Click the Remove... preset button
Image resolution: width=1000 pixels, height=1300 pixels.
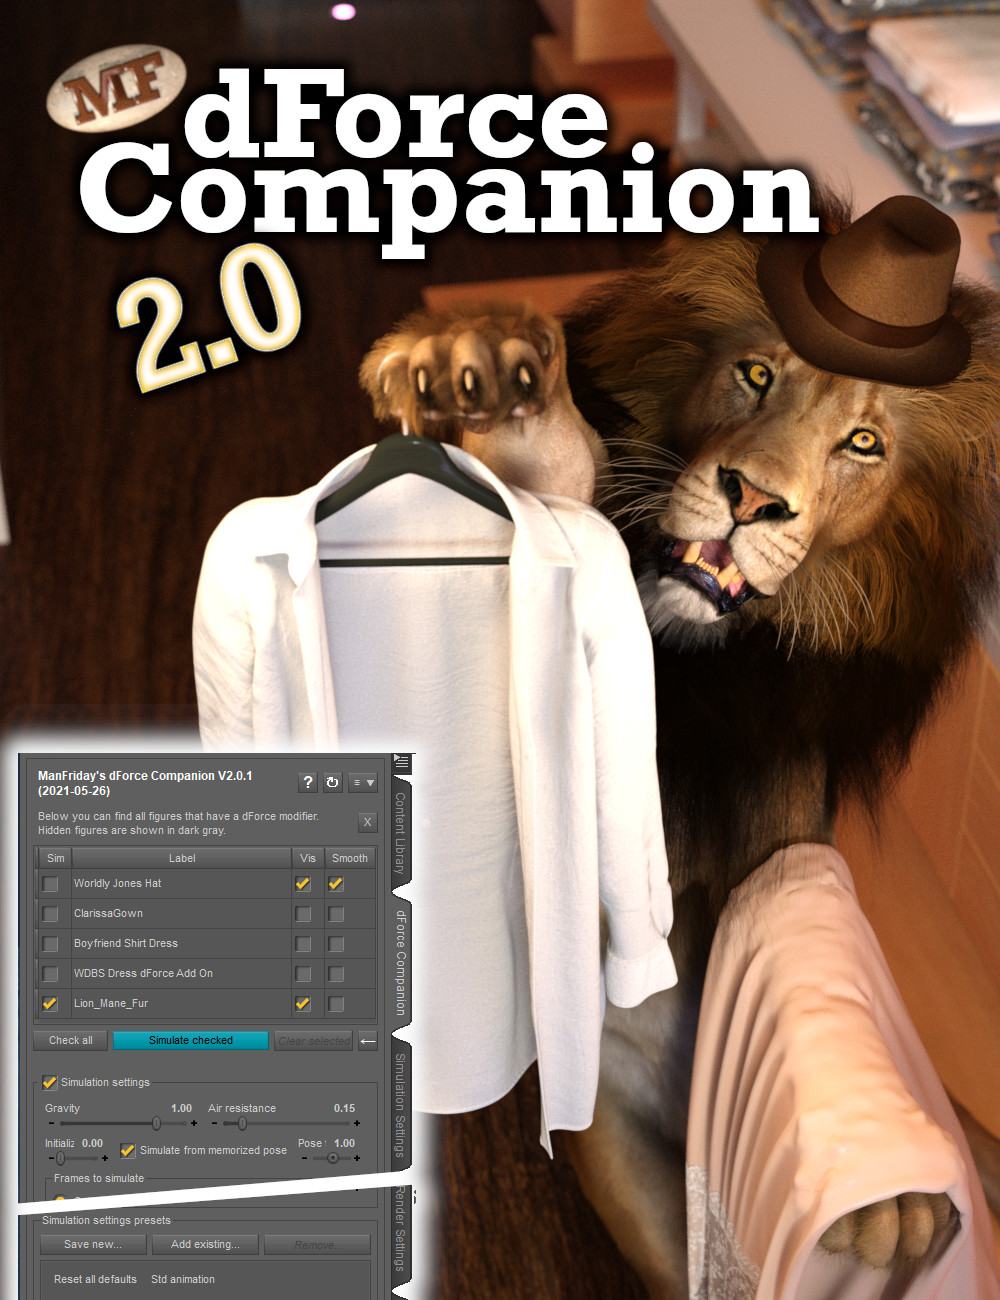click(x=316, y=1245)
